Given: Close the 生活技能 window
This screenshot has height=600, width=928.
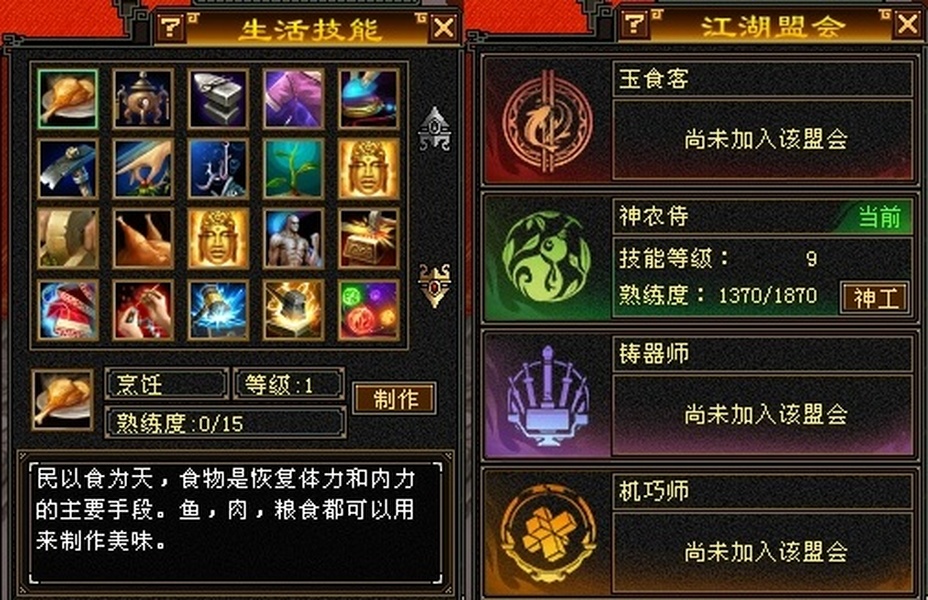Looking at the screenshot, I should pyautogui.click(x=444, y=28).
